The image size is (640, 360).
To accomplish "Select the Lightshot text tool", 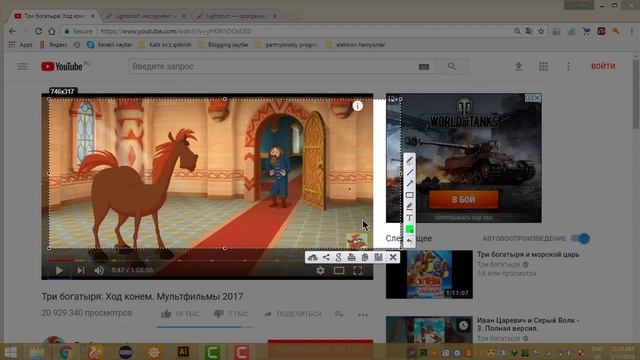I will [409, 218].
